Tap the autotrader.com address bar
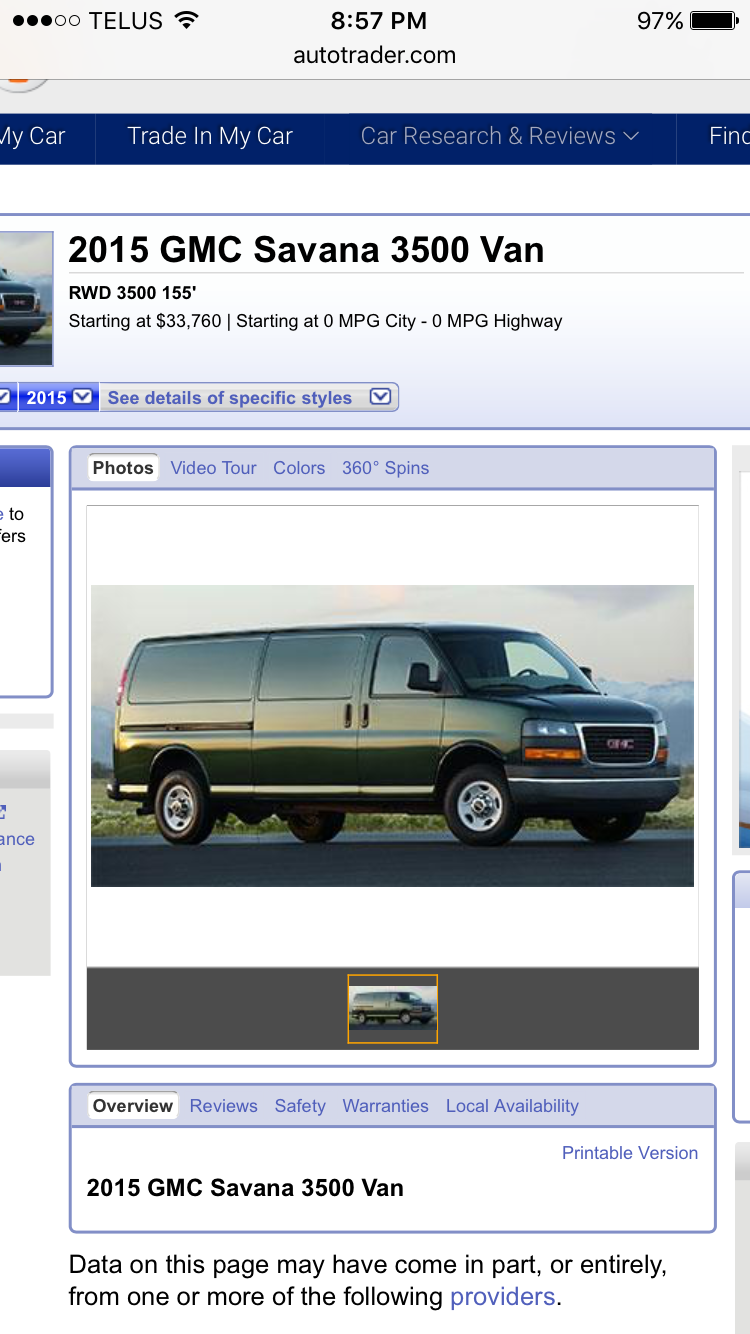Viewport: 750px width, 1334px height. 375,55
